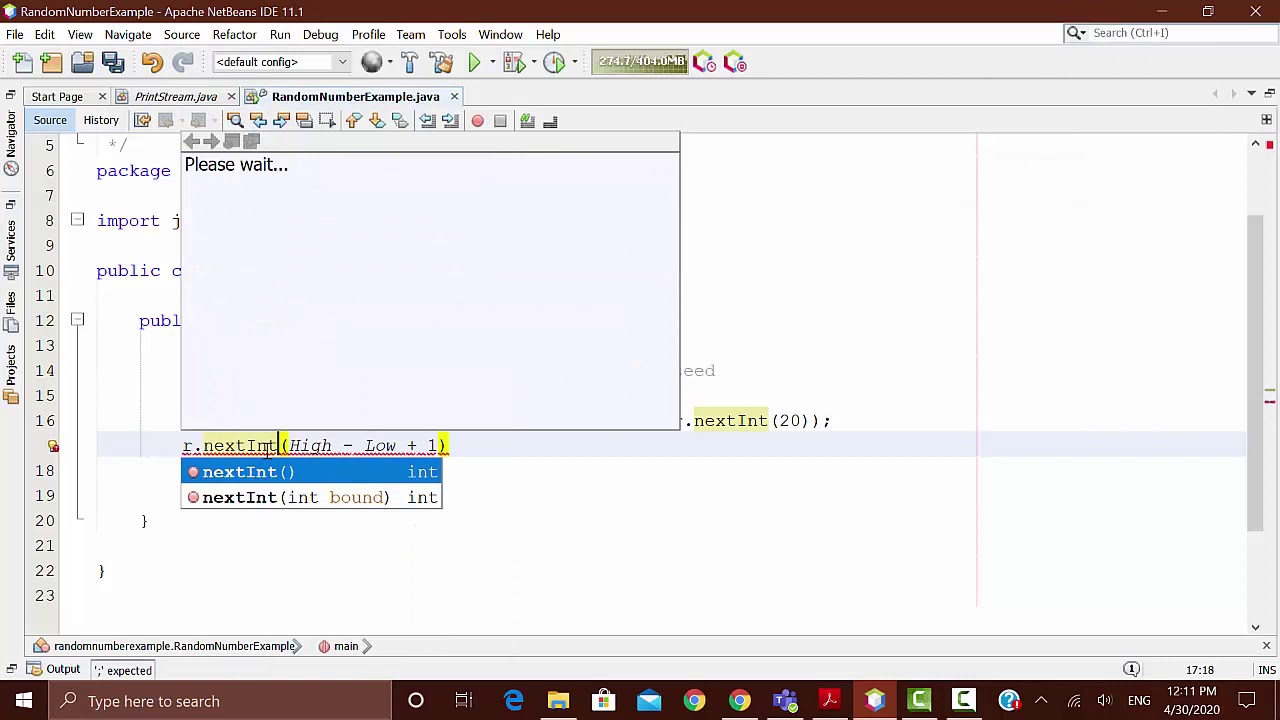Click the Debug Project icon

tap(513, 62)
